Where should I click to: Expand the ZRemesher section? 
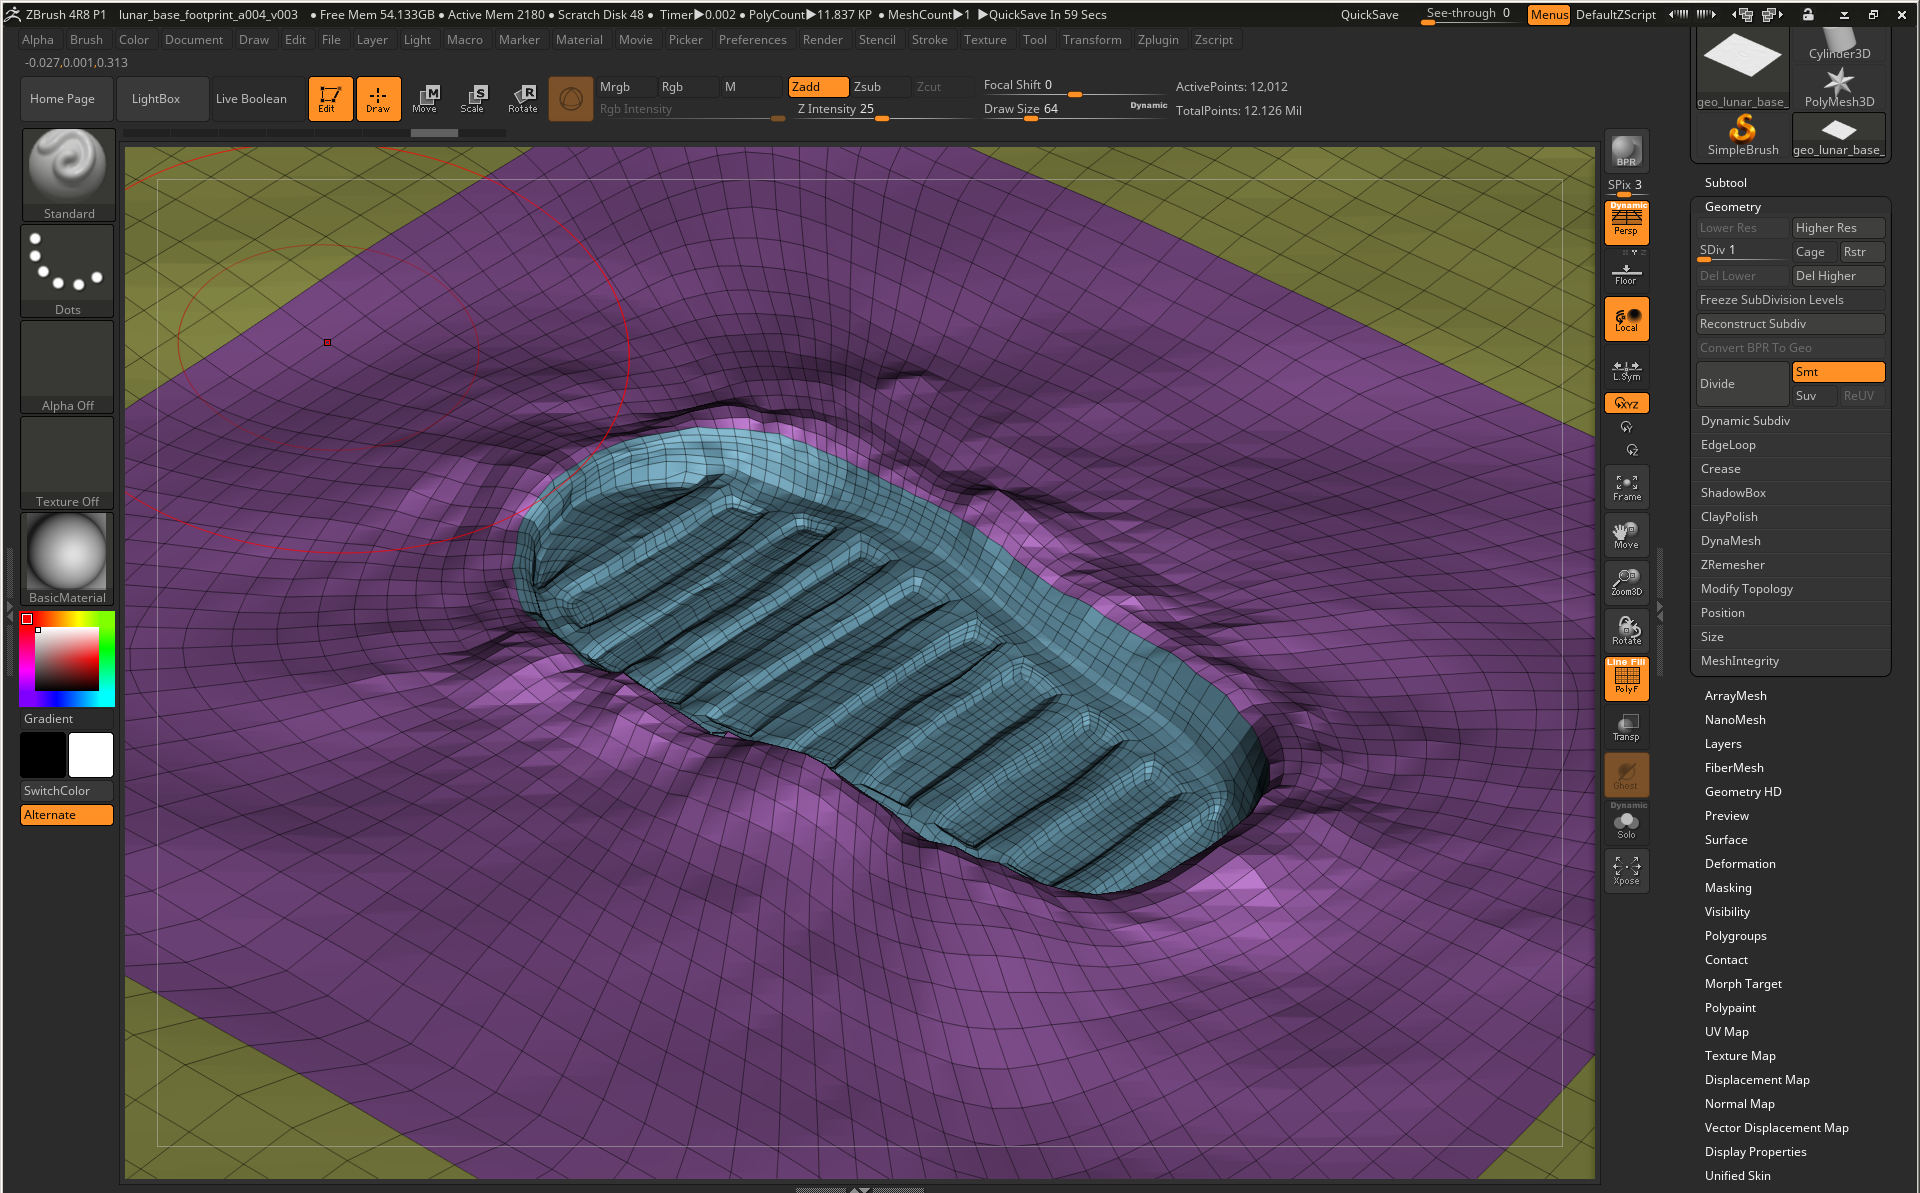pos(1732,565)
